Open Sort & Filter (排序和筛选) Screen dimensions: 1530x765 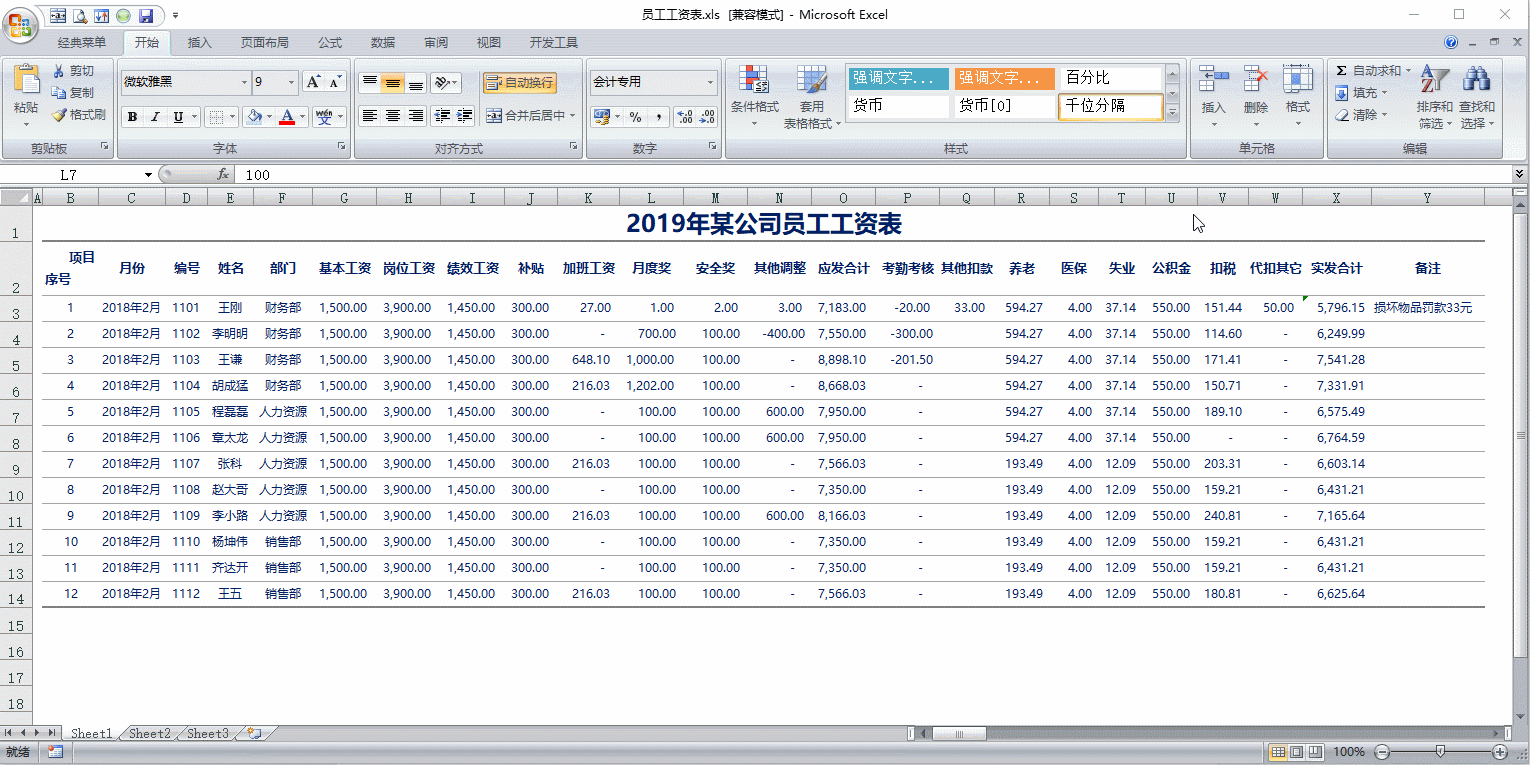1435,97
